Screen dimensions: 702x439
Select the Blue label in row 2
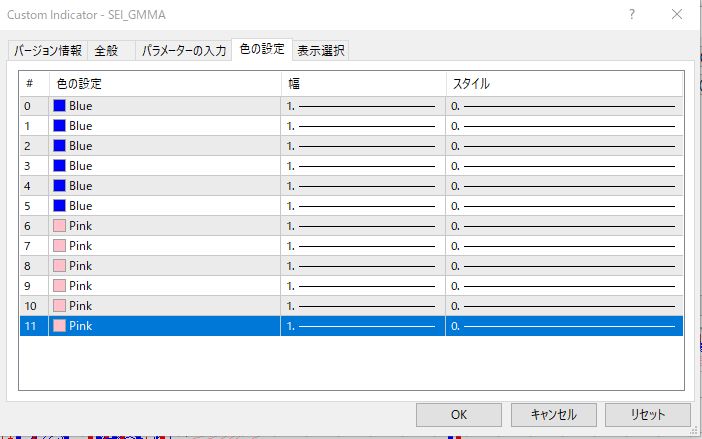(81, 146)
